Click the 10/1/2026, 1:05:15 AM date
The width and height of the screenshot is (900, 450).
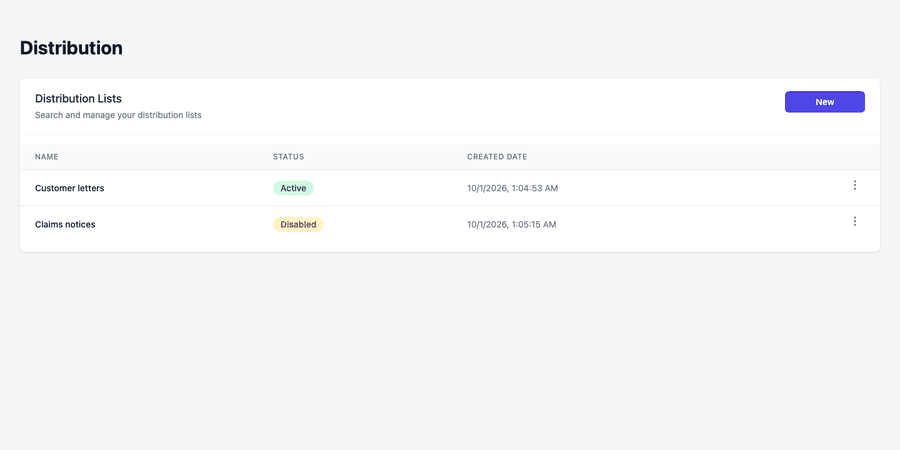(511, 224)
